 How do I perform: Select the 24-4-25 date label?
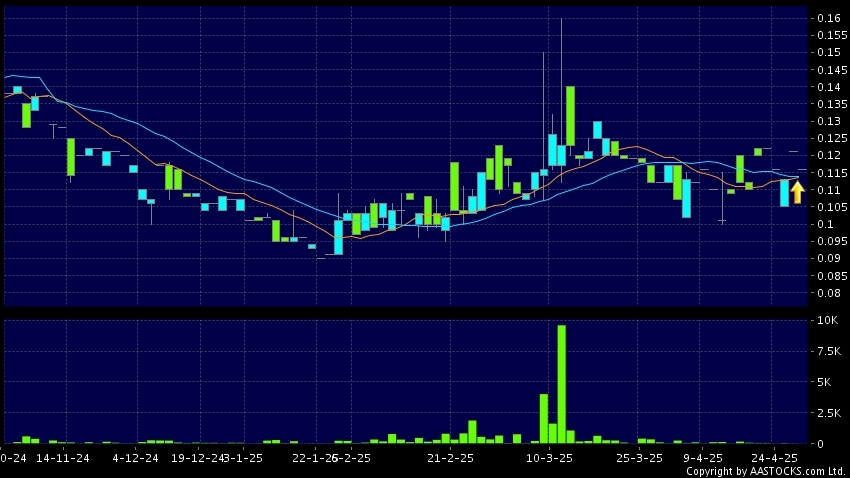coord(774,458)
